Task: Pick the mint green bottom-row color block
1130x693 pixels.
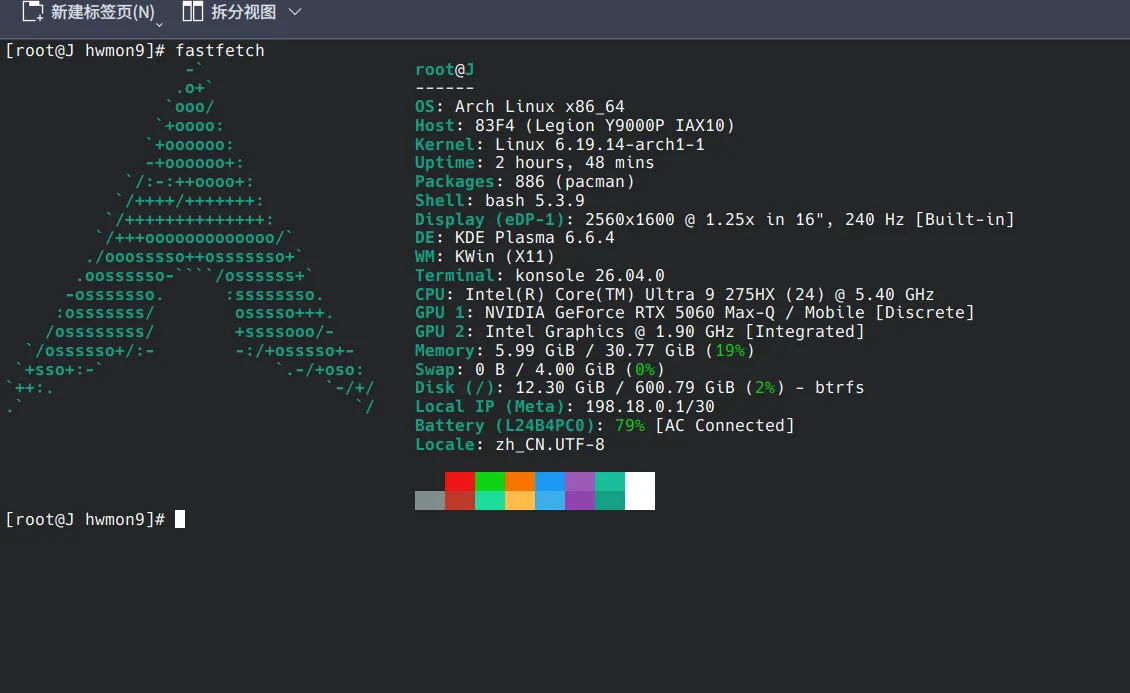Action: coord(490,500)
